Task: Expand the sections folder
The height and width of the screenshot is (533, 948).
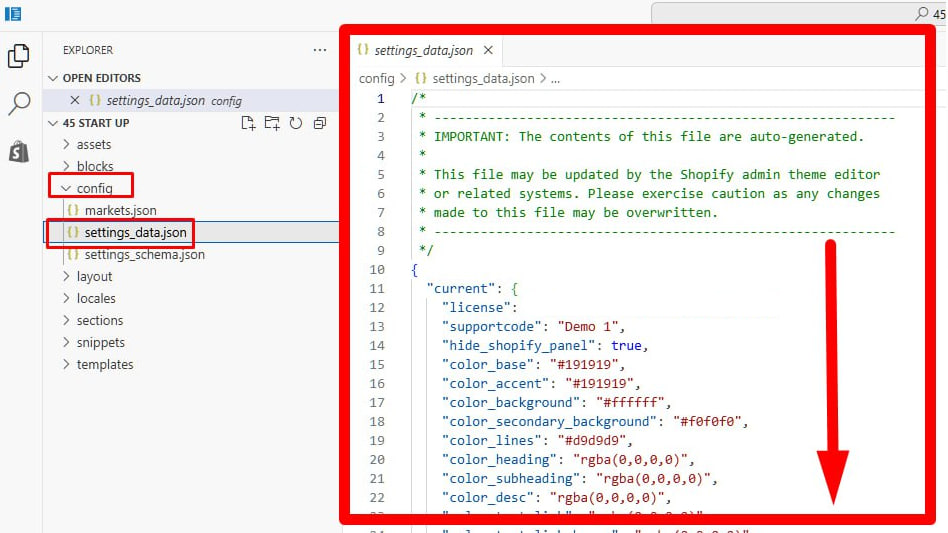Action: 99,321
